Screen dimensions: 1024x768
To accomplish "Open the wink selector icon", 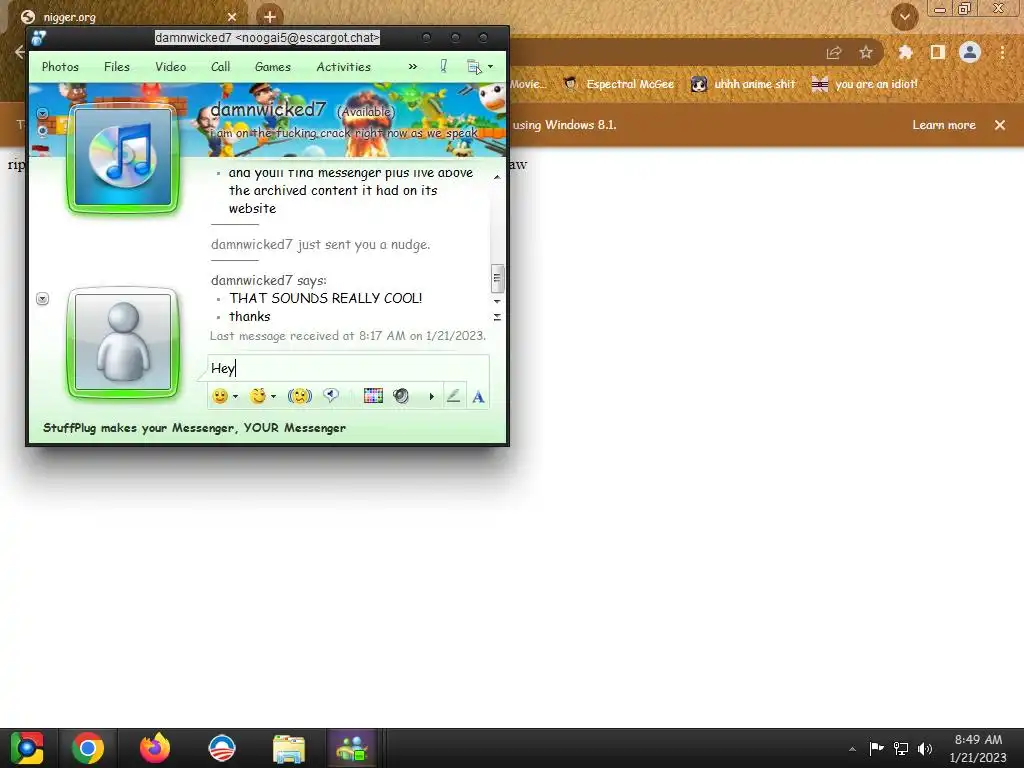I will click(258, 396).
